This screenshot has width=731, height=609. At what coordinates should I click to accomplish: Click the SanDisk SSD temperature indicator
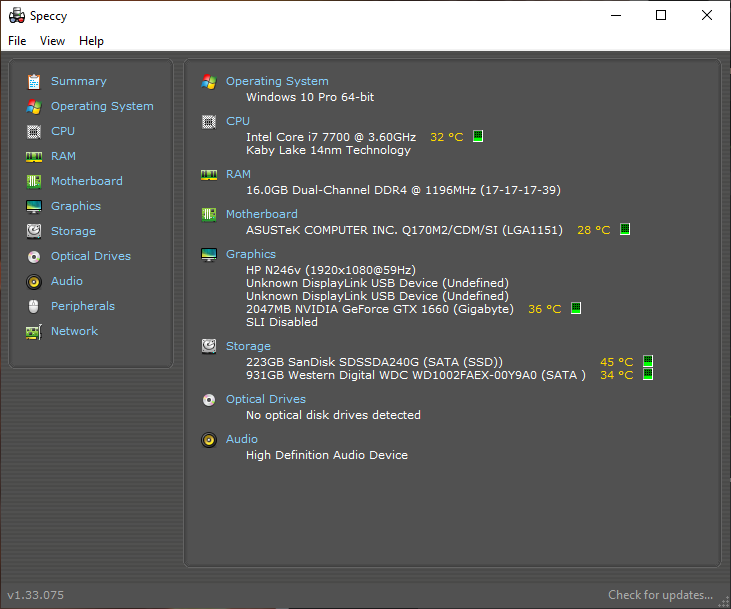click(648, 361)
